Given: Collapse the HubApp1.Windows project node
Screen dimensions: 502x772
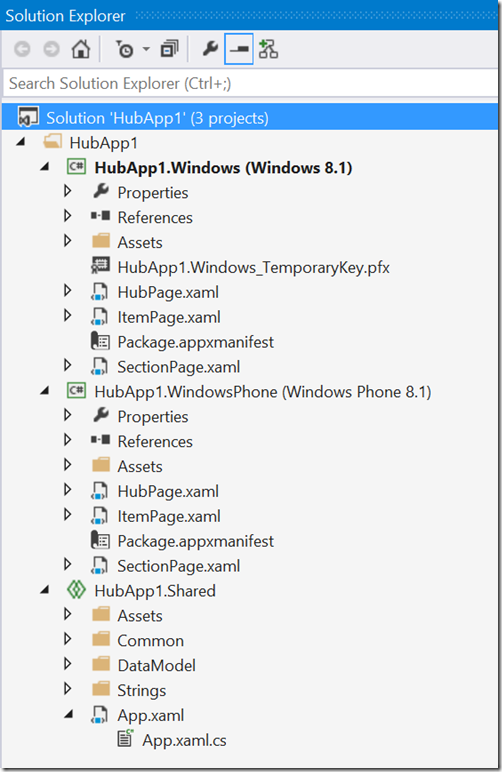Looking at the screenshot, I should pos(45,167).
